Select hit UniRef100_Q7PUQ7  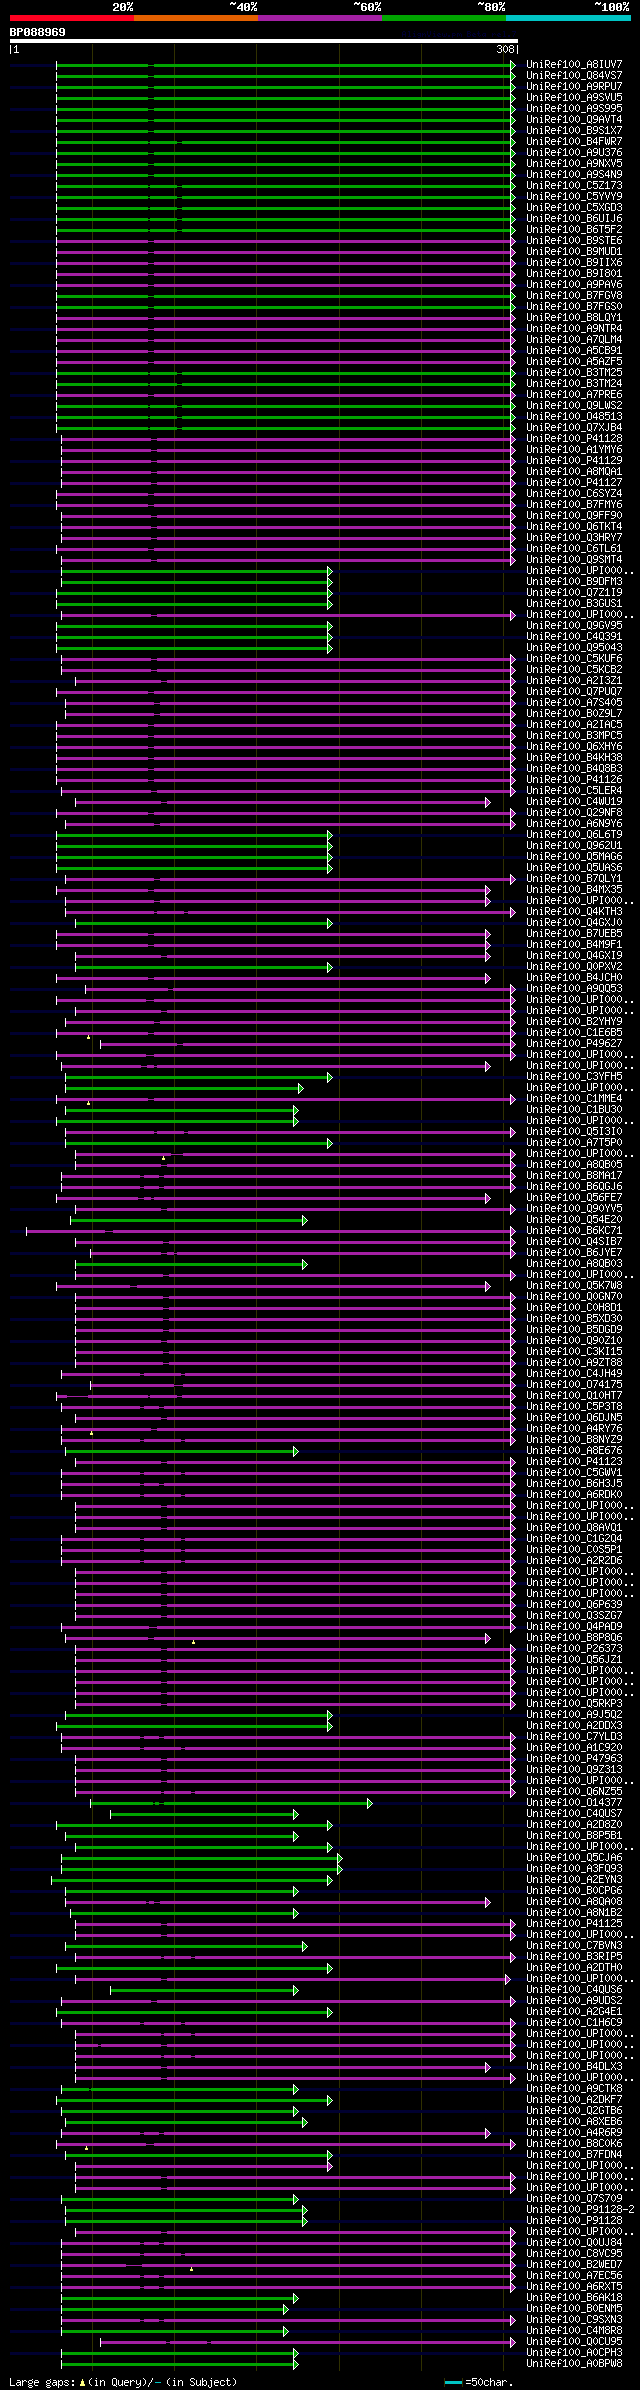pyautogui.click(x=574, y=691)
